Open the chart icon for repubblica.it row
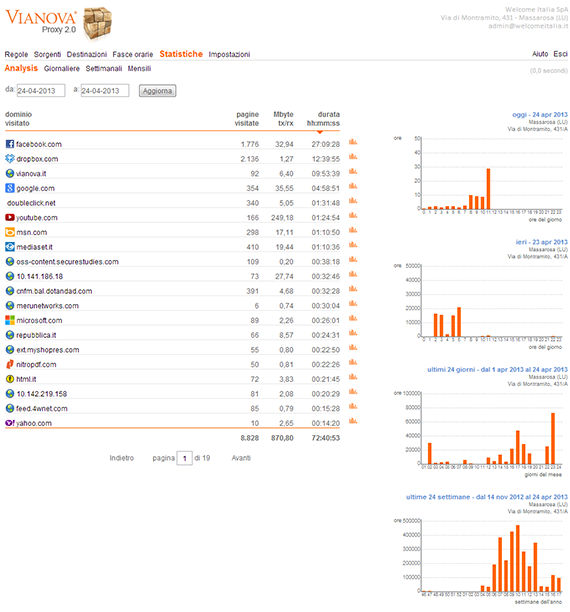570x612 pixels. click(x=353, y=333)
